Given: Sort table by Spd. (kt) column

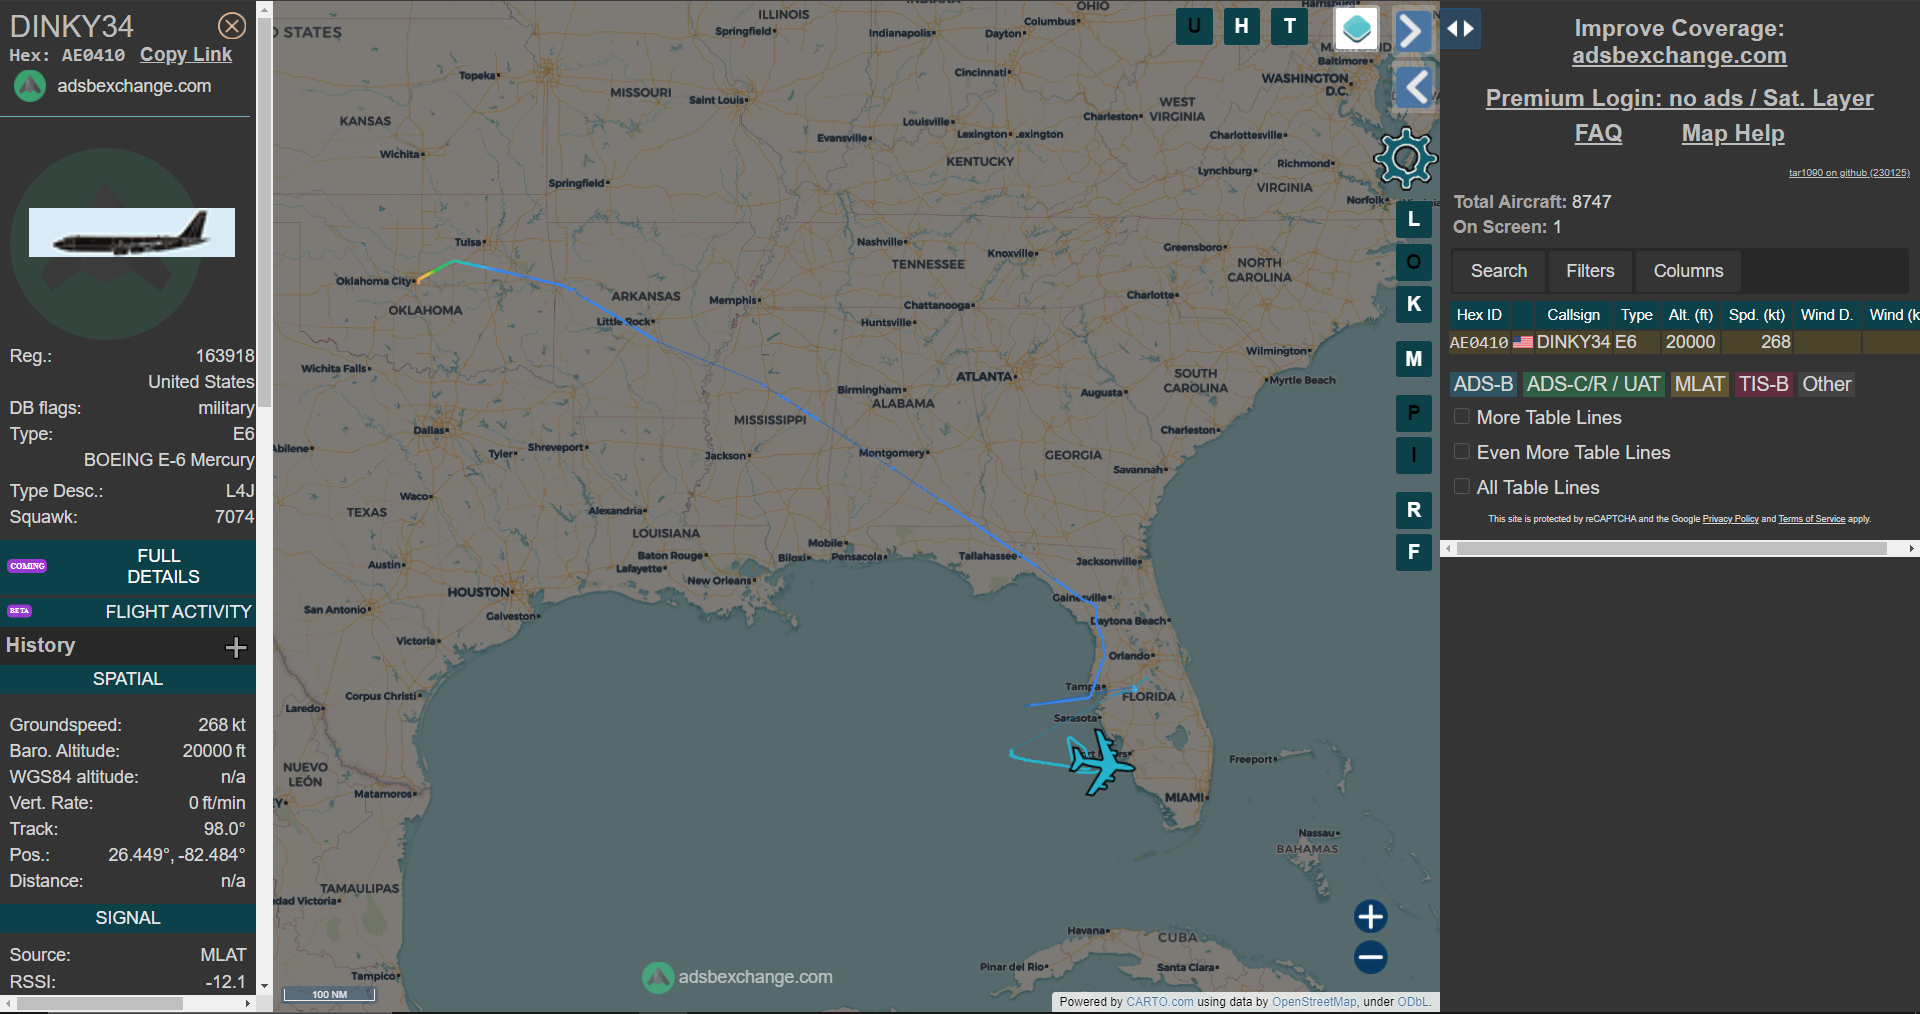Looking at the screenshot, I should [x=1757, y=315].
